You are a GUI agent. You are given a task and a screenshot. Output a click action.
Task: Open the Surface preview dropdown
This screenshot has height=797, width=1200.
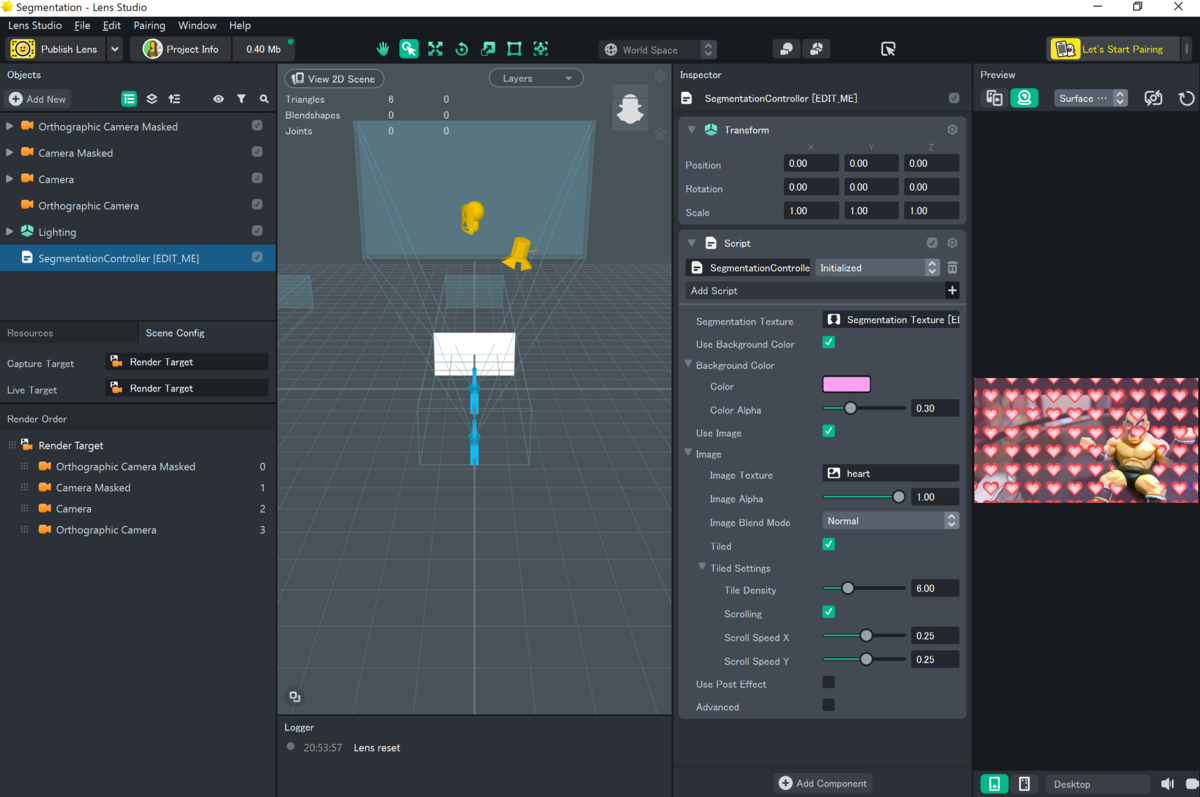coord(1091,98)
